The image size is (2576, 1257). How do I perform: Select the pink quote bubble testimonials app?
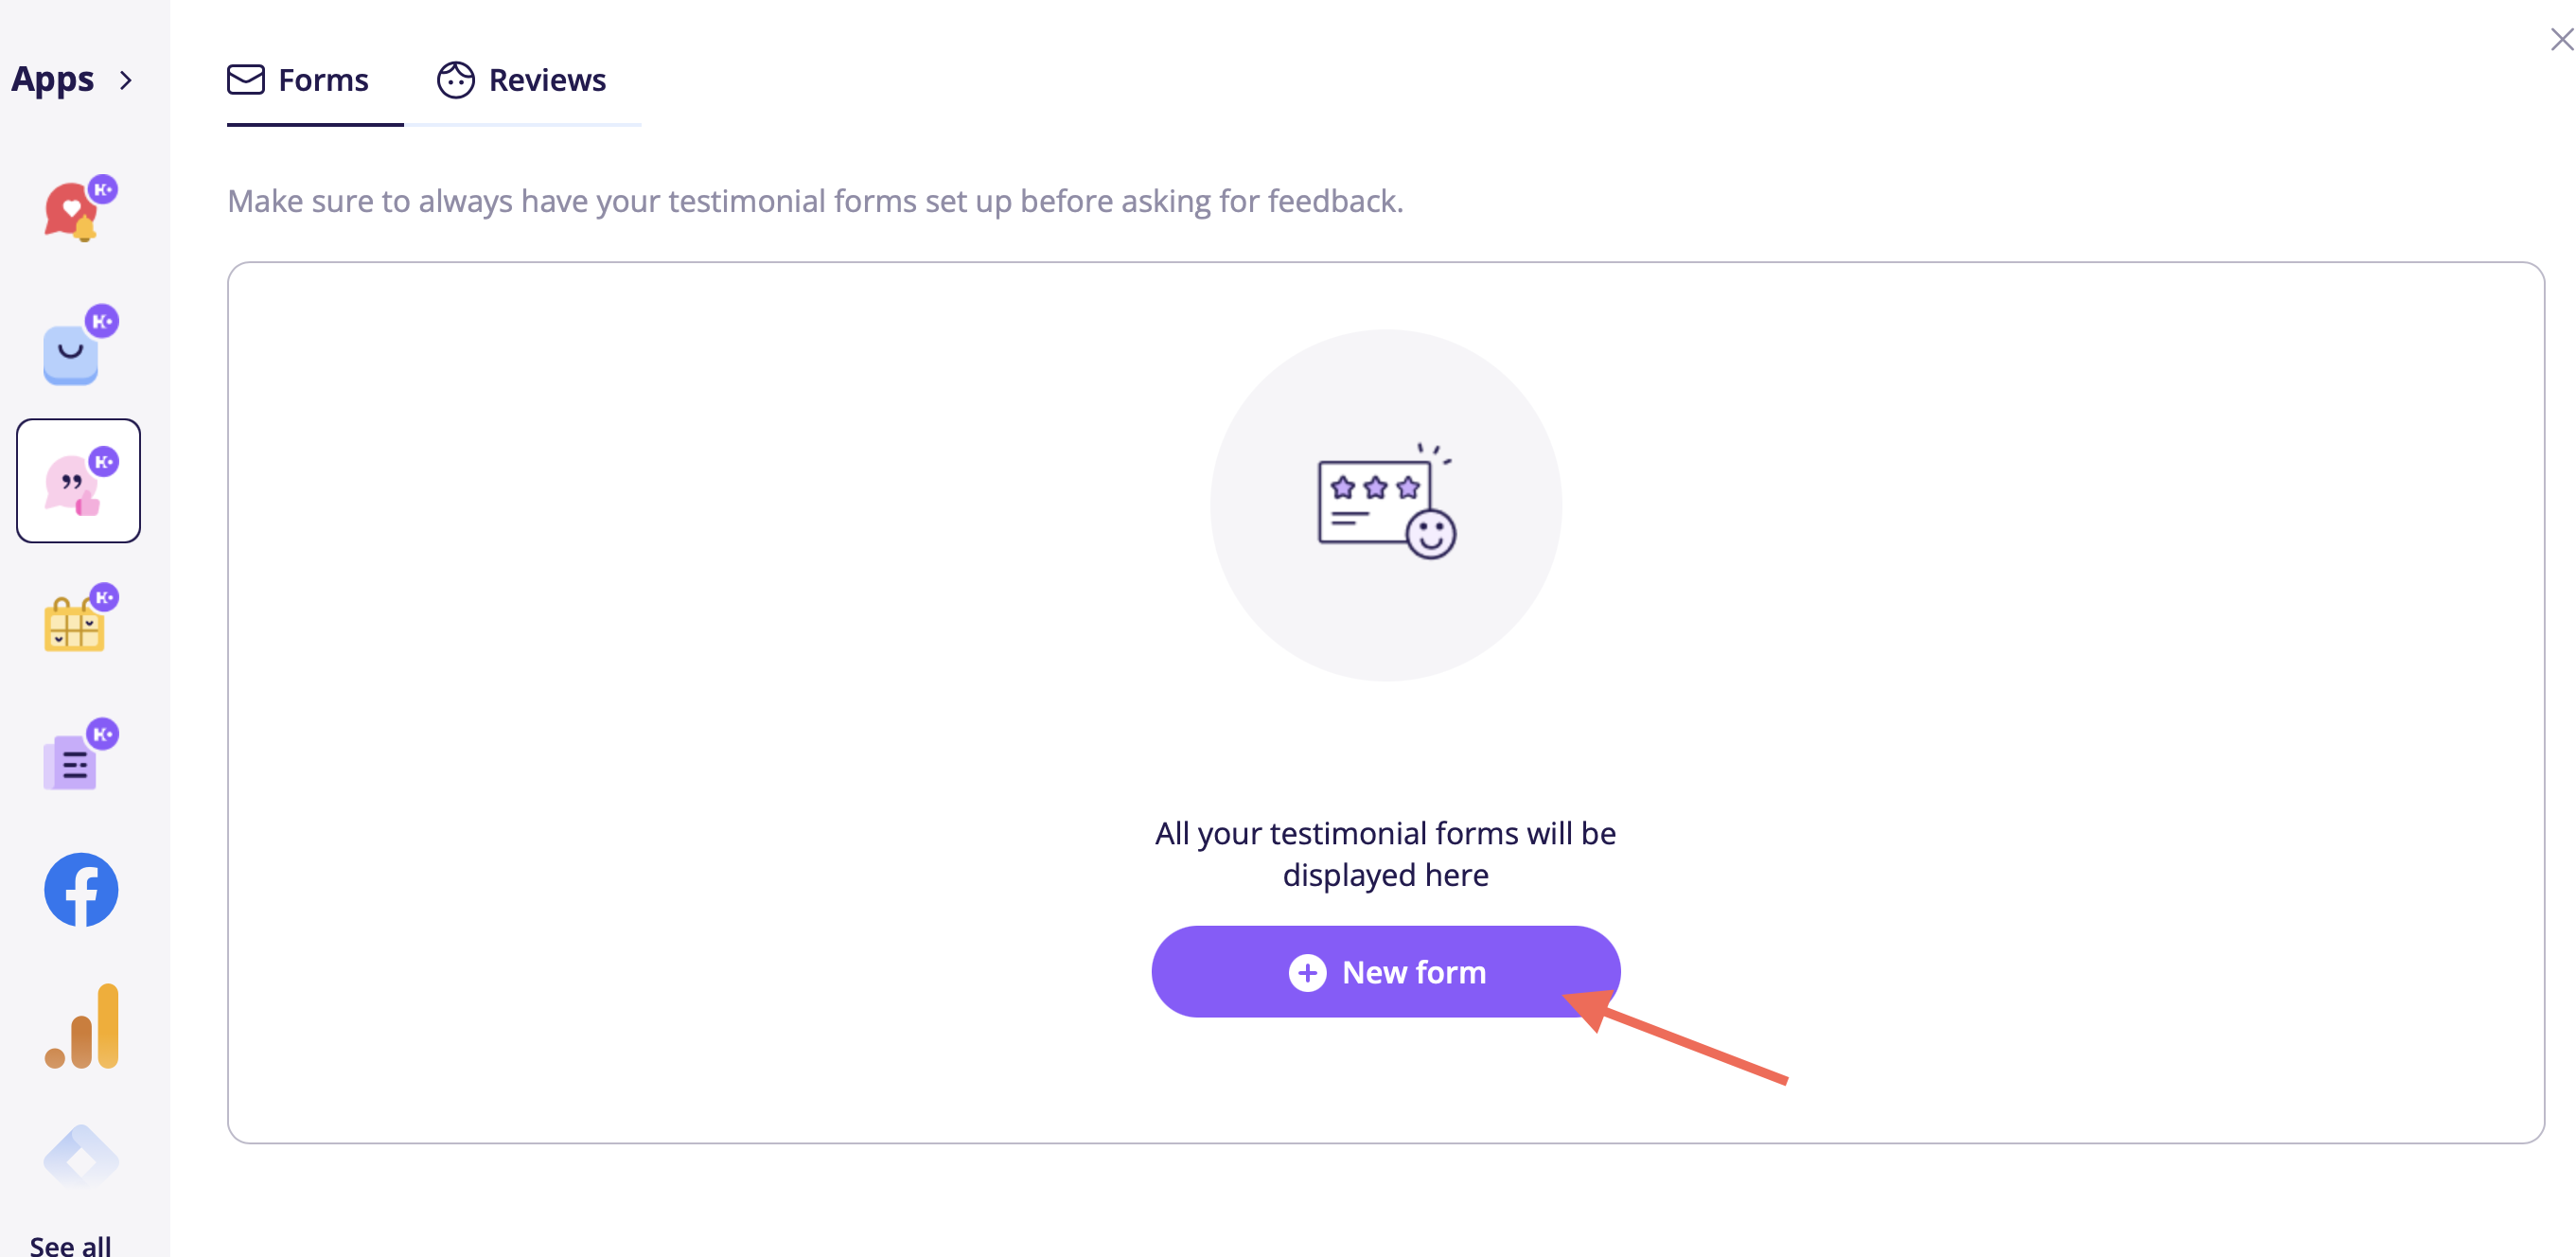78,481
